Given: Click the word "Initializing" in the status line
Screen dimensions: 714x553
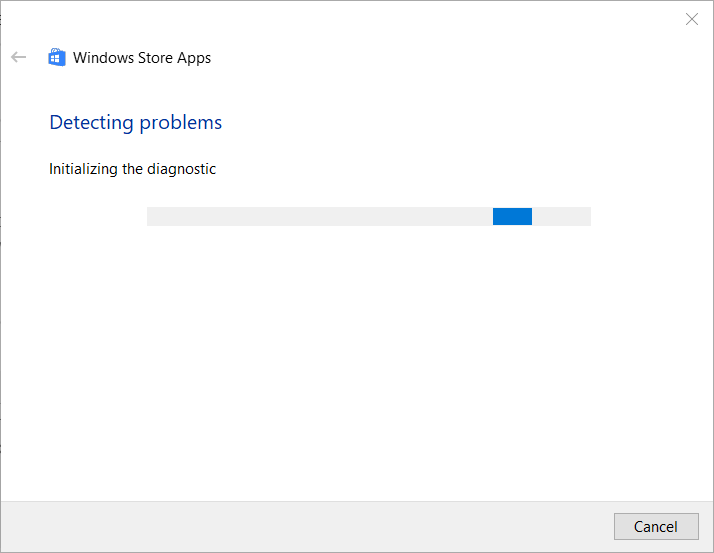Looking at the screenshot, I should pyautogui.click(x=83, y=169).
